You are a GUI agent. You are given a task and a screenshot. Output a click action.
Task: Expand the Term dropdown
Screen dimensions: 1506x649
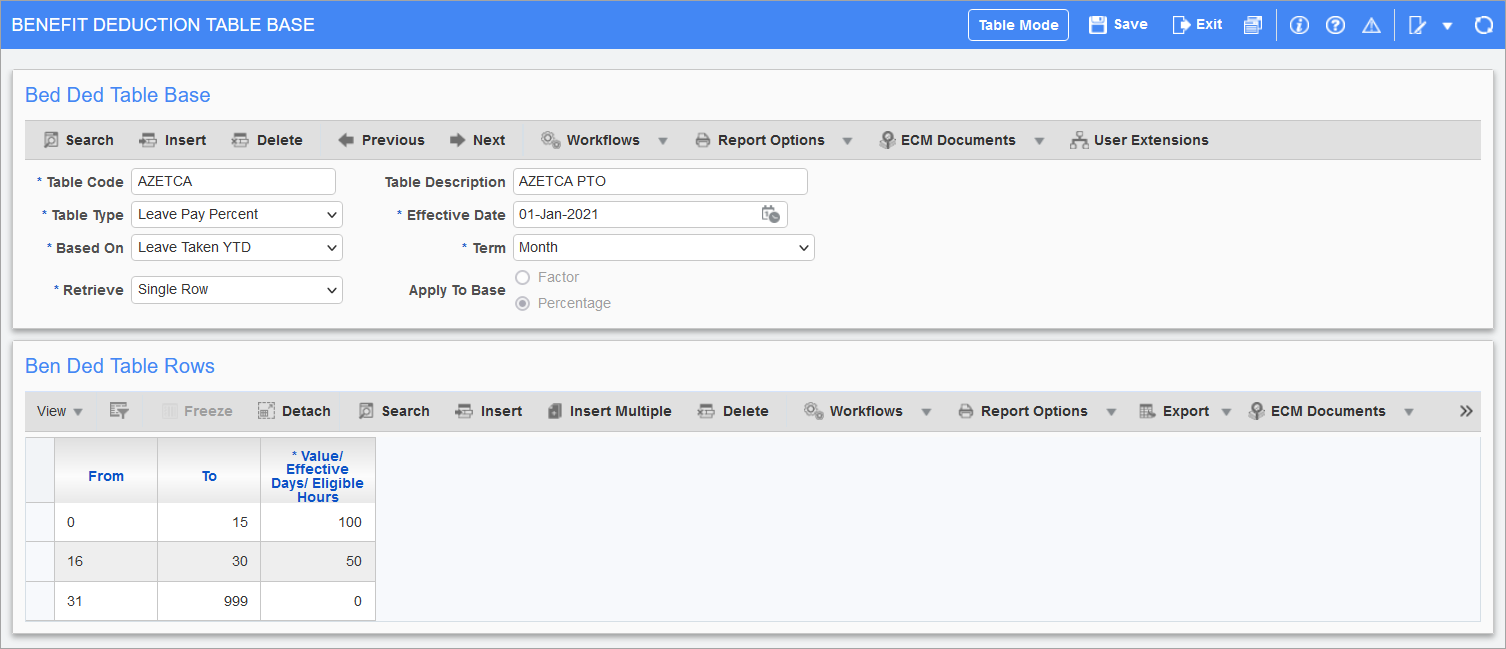pos(663,247)
